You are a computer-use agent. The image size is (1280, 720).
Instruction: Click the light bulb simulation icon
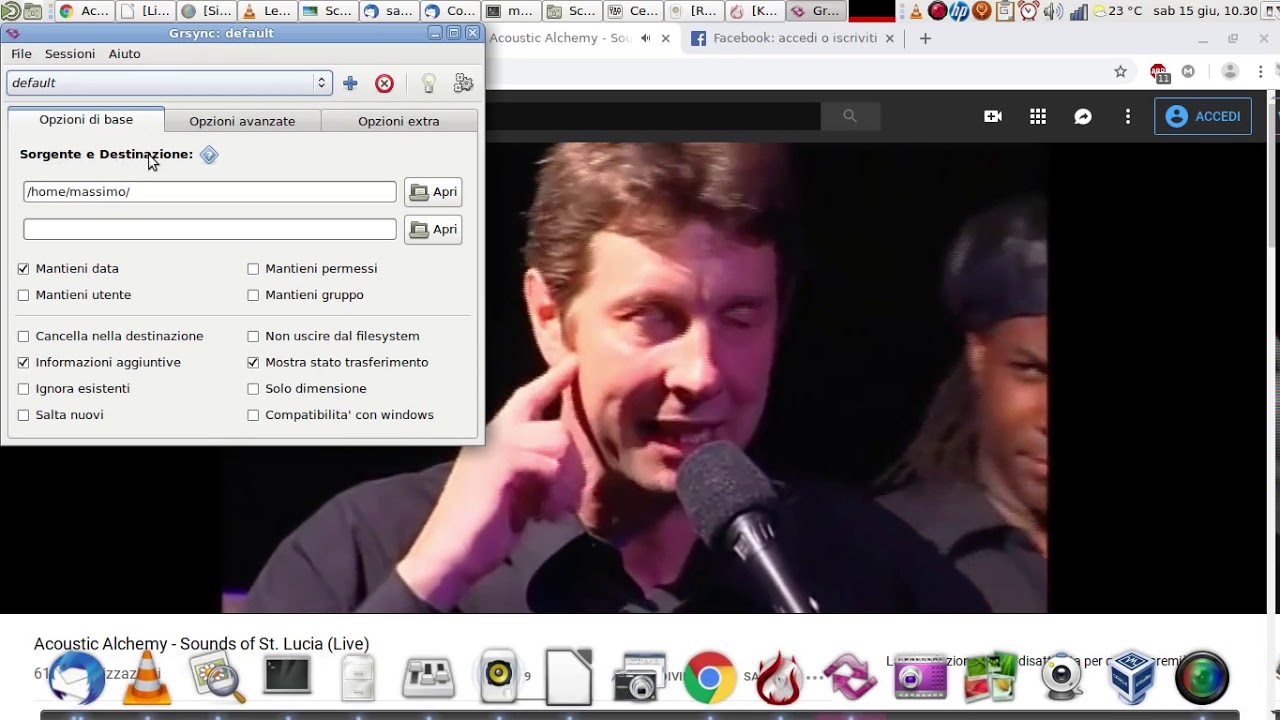[429, 84]
